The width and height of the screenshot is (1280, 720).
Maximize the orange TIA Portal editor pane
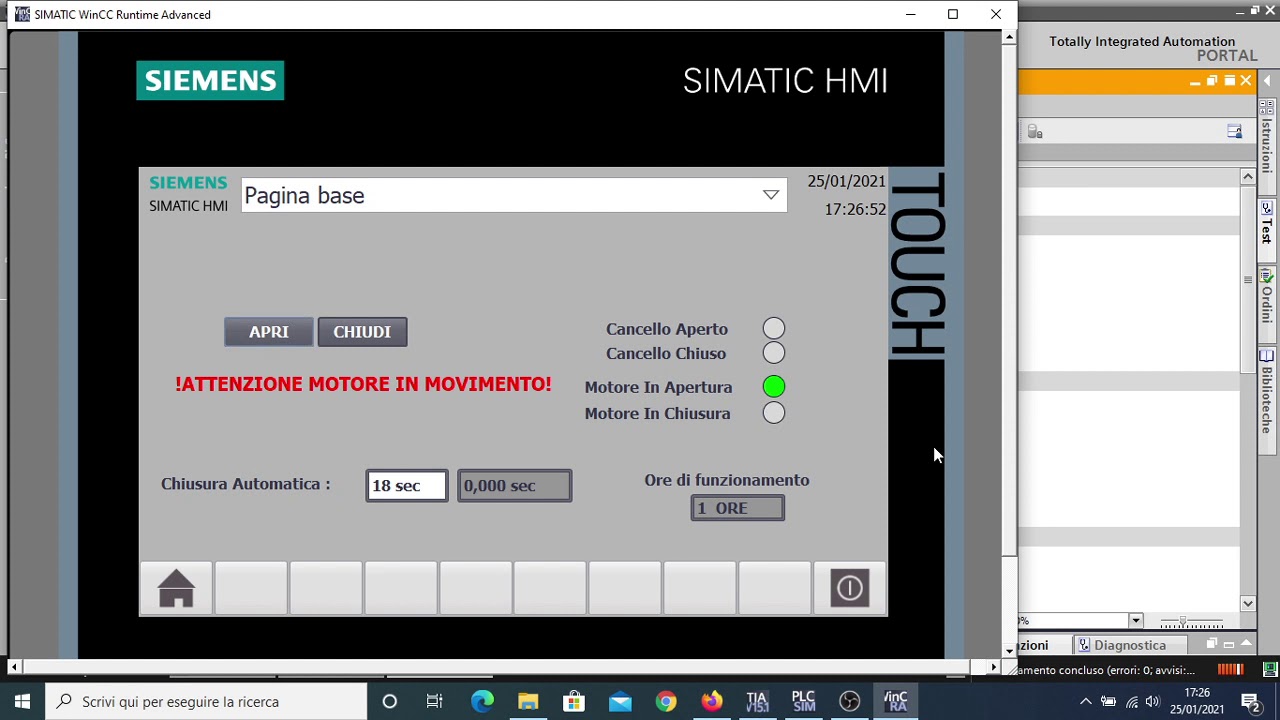[1229, 81]
